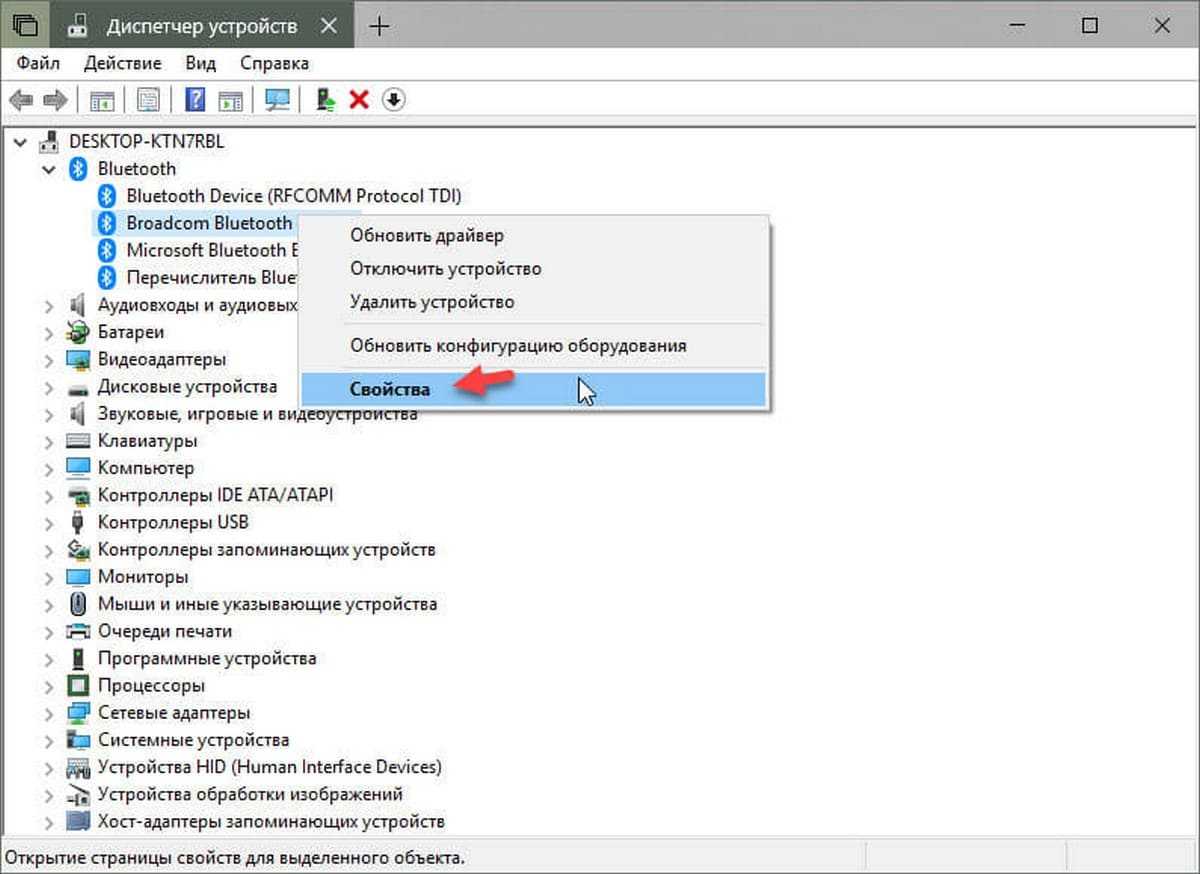Image resolution: width=1200 pixels, height=874 pixels.
Task: Select the Контроллеры USB tree item
Action: tap(173, 522)
